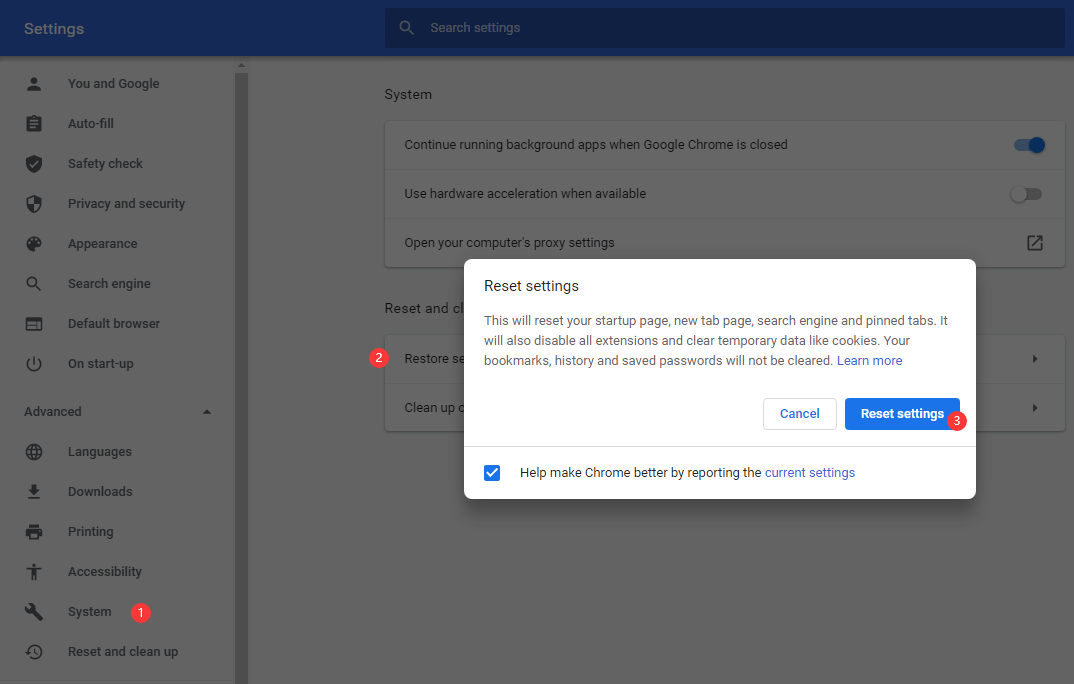Click the Search engine magnifier icon
1074x684 pixels.
point(34,283)
